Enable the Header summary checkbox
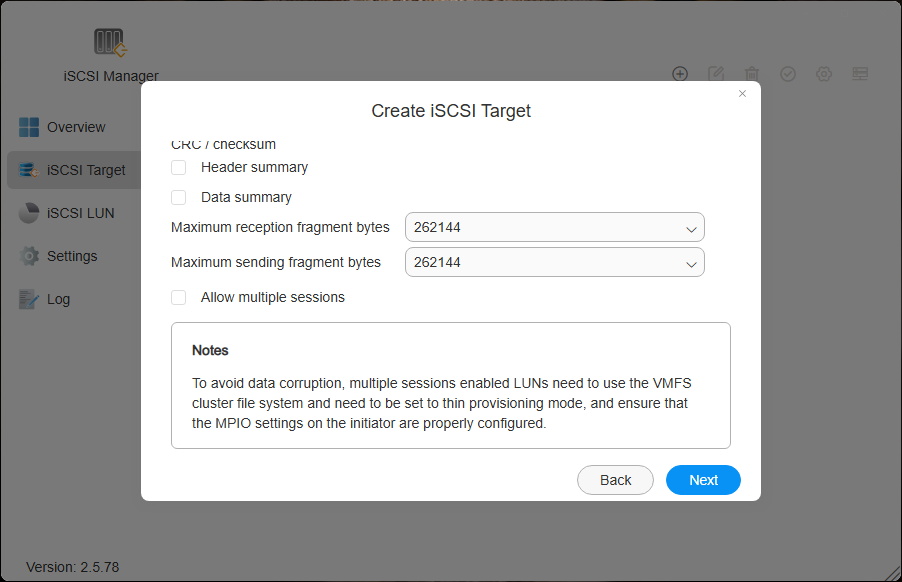Screen dimensions: 902x582 tap(179, 168)
